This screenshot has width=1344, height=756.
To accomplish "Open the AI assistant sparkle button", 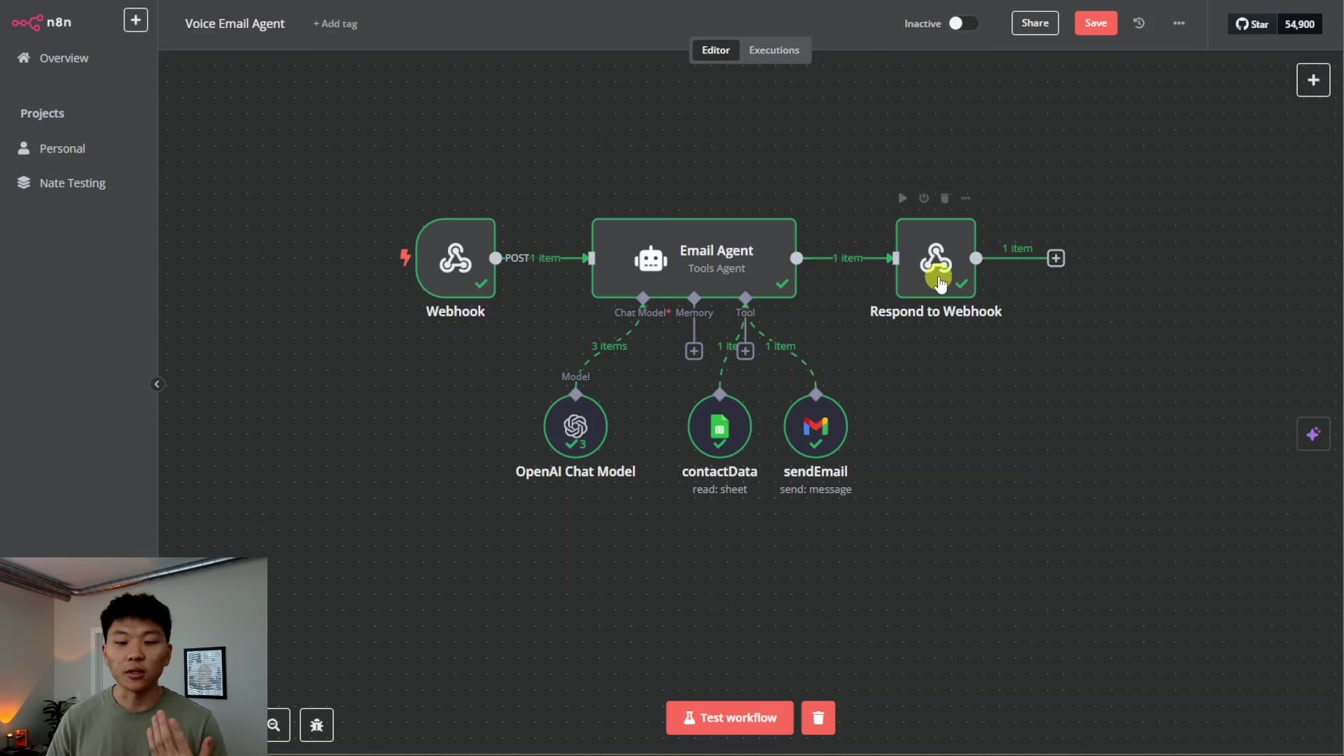I will [1313, 434].
